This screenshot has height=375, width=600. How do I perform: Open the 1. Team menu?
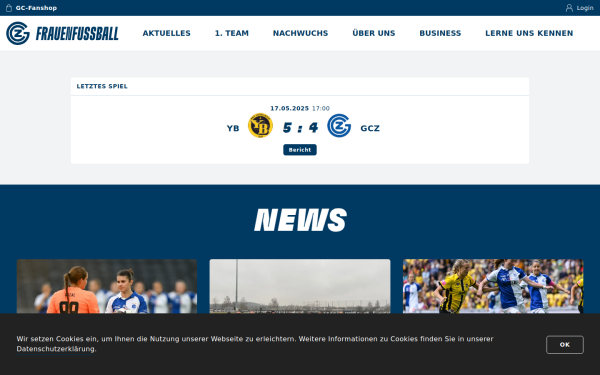coord(232,33)
